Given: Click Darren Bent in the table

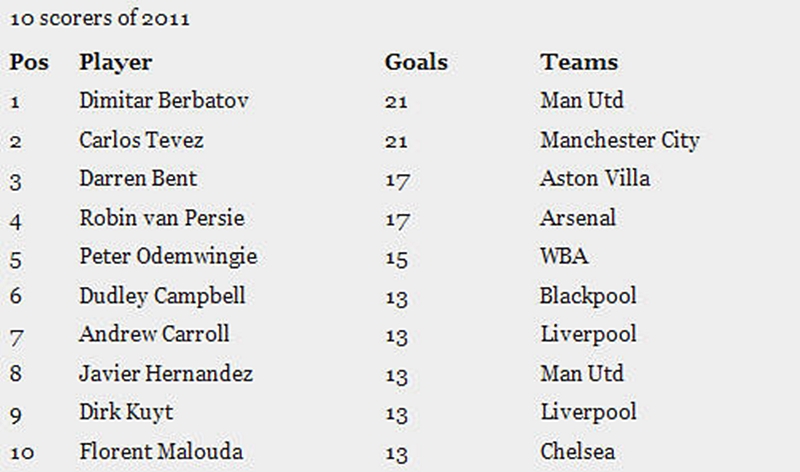Looking at the screenshot, I should [x=138, y=179].
